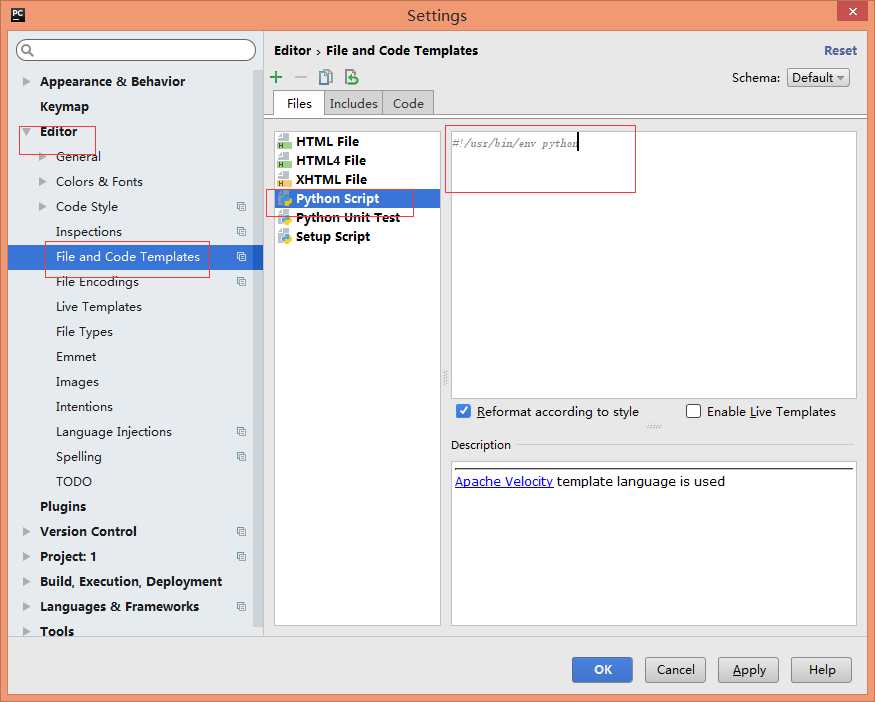Image resolution: width=875 pixels, height=702 pixels.
Task: Switch to the Code tab
Action: click(408, 103)
